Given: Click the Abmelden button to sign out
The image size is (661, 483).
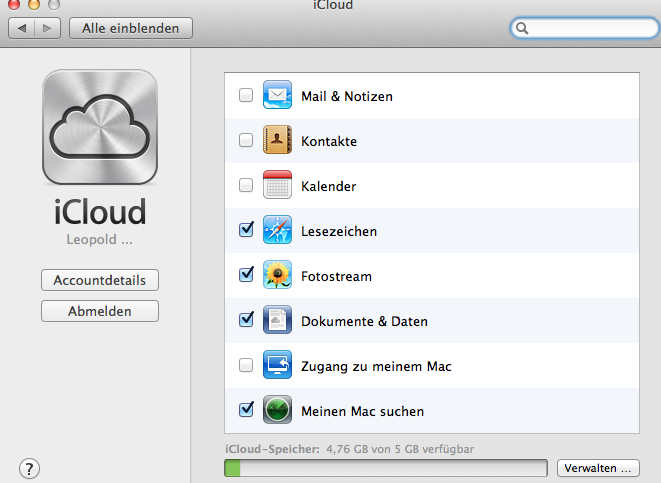Looking at the screenshot, I should click(100, 311).
